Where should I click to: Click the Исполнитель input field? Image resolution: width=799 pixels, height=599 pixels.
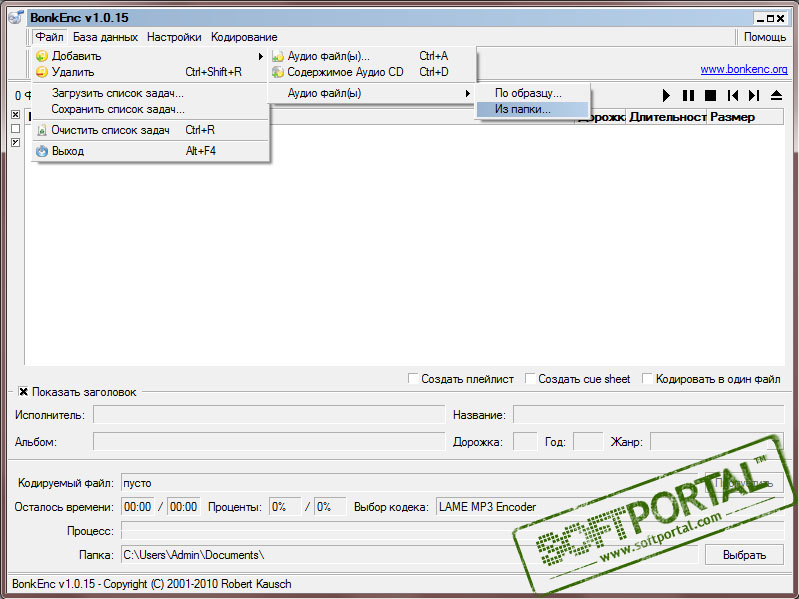(x=269, y=415)
